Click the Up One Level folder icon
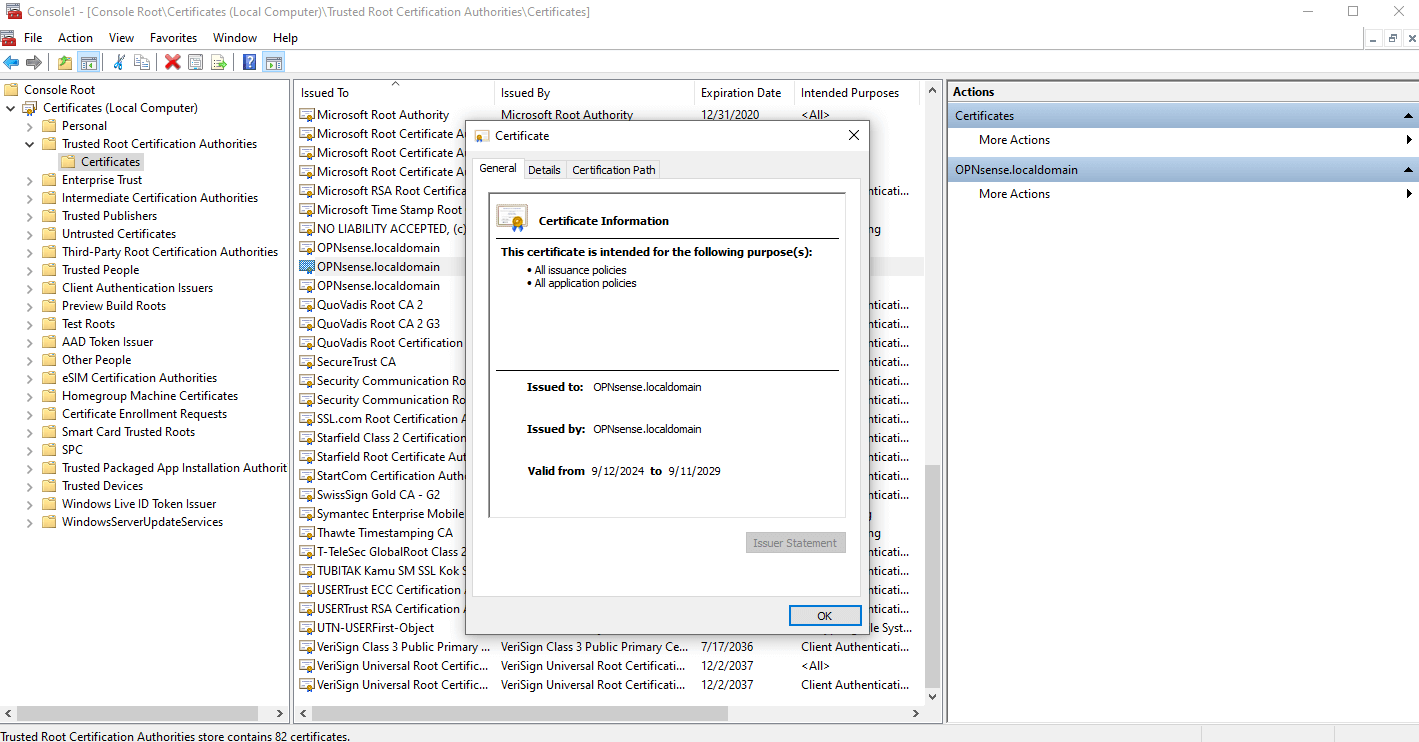 coord(65,63)
